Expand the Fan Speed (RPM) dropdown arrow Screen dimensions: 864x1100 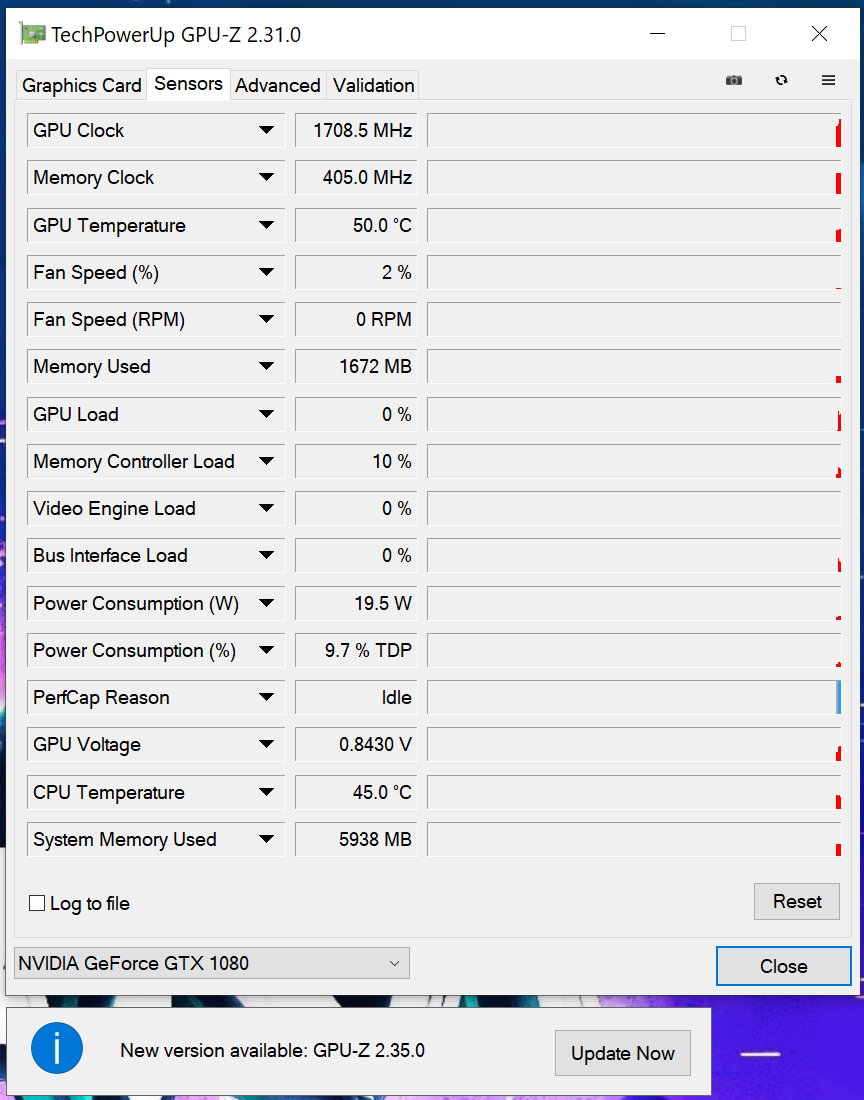(x=266, y=320)
